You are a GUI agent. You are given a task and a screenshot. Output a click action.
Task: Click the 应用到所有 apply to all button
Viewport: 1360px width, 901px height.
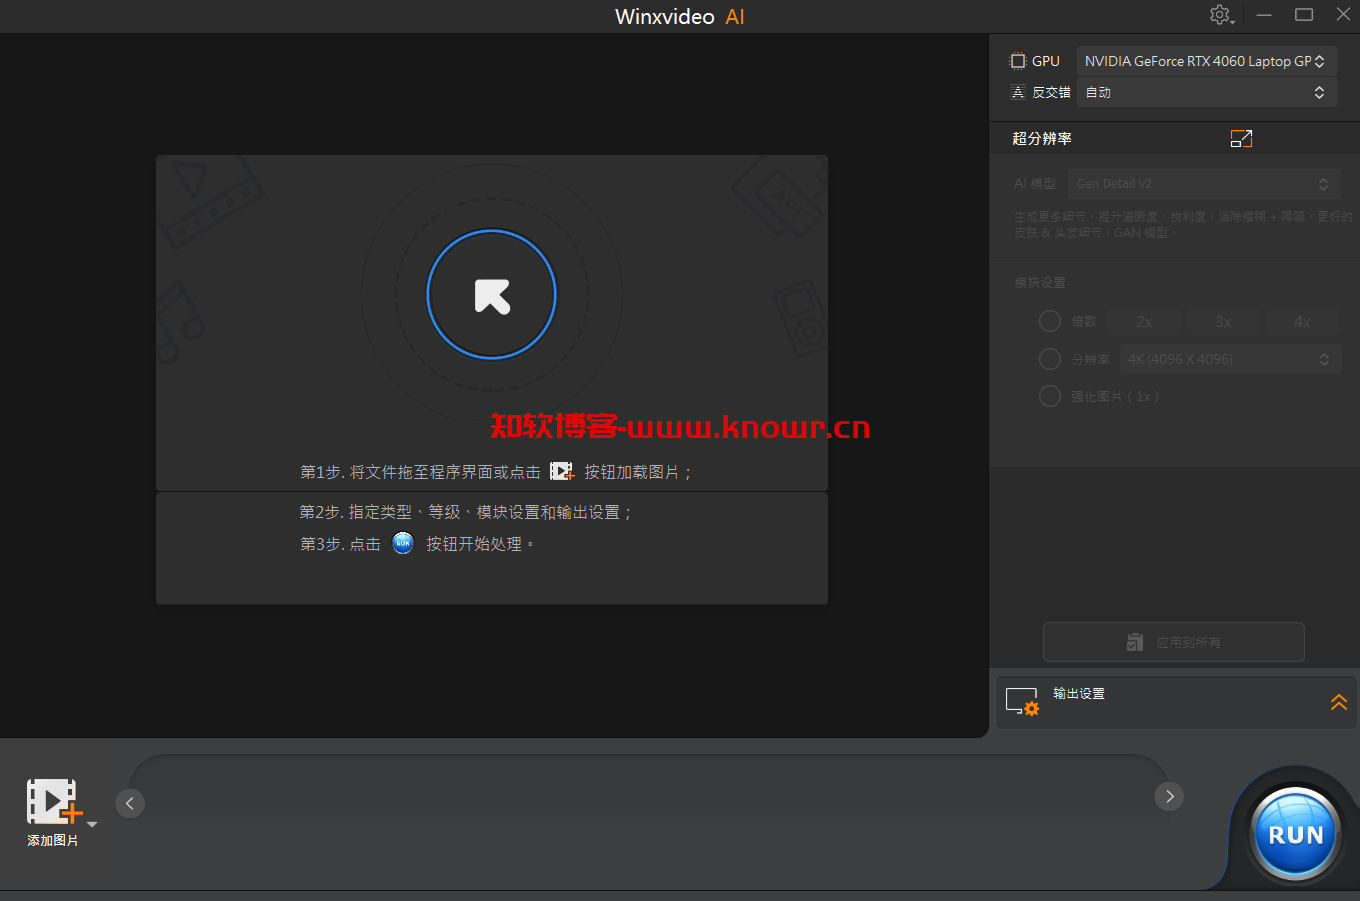coord(1174,642)
